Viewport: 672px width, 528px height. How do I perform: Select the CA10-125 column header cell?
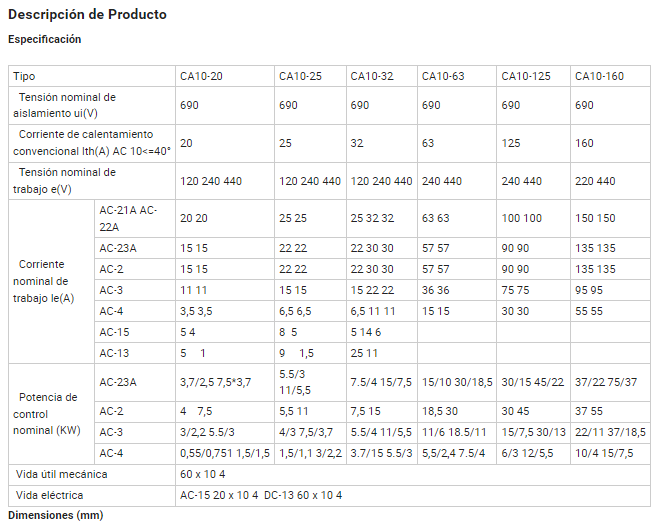pyautogui.click(x=534, y=76)
